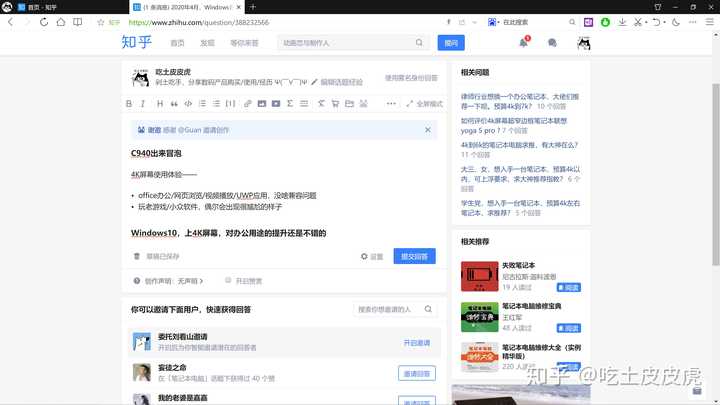720x405 pixels.
Task: Click 委托刘看山邀请 avatar thumbnail
Action: click(x=141, y=342)
